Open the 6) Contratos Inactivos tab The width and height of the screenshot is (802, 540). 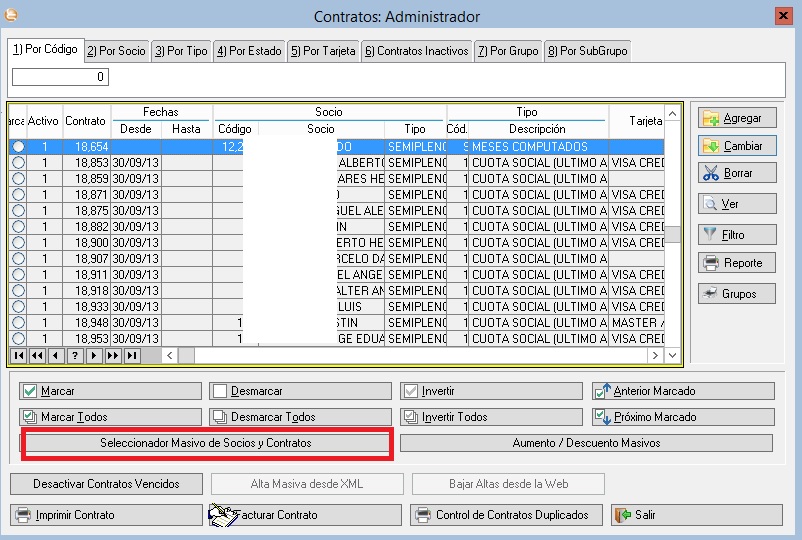coord(416,51)
